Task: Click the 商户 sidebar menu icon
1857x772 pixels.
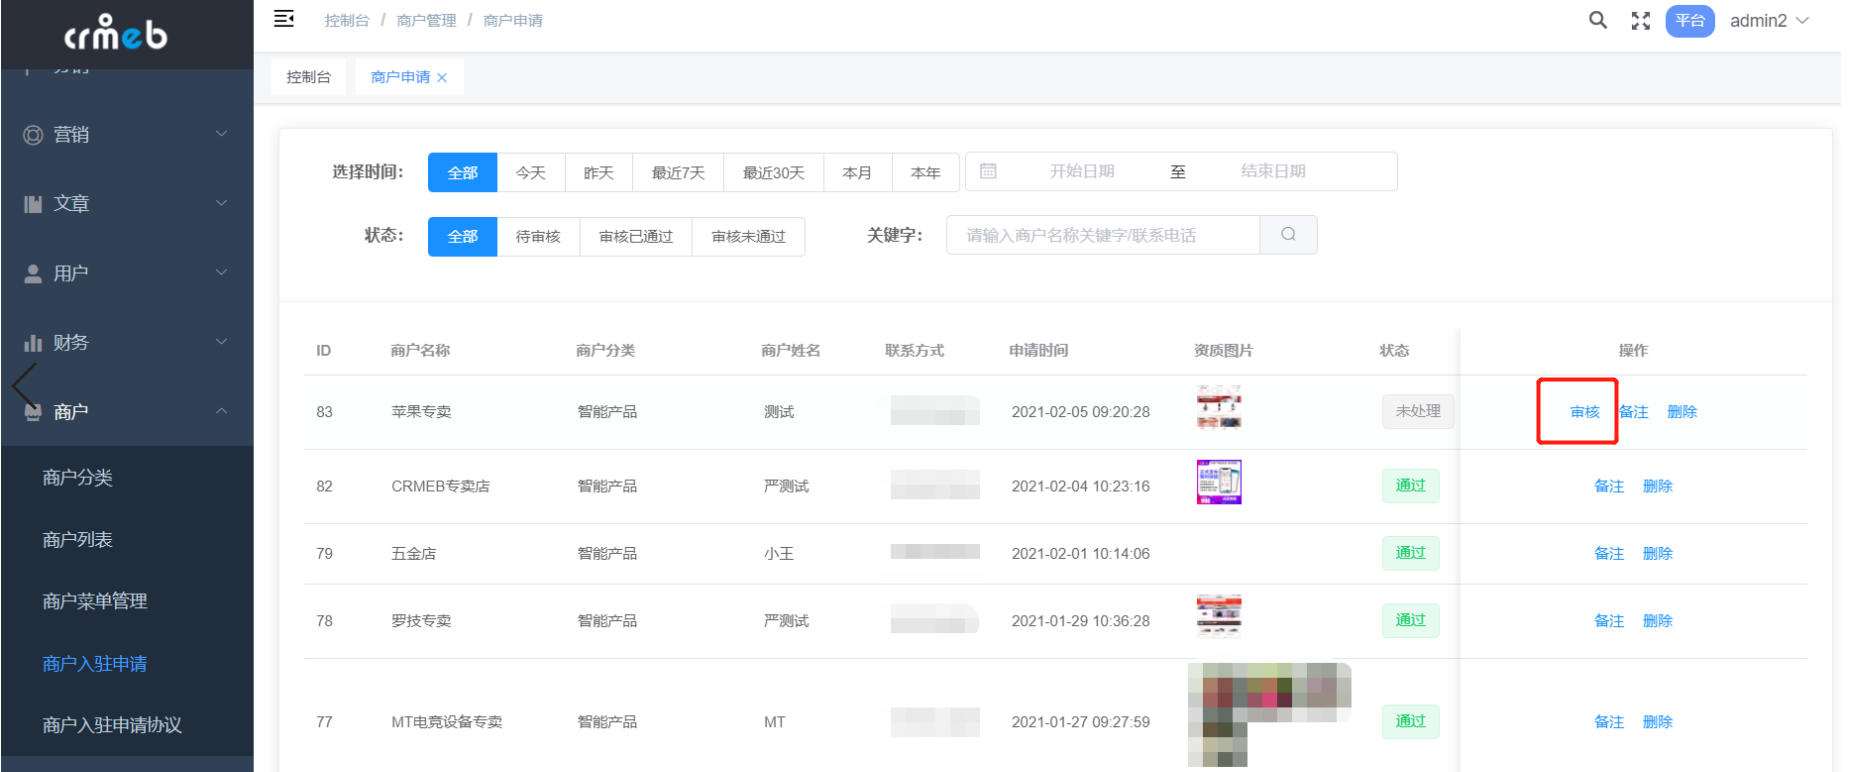Action: click(x=33, y=412)
